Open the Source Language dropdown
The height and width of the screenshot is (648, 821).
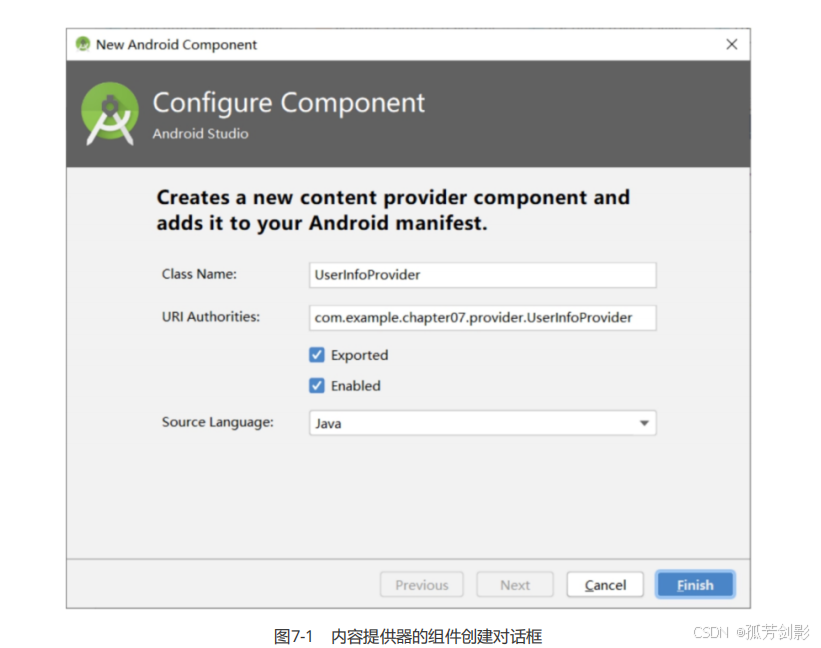click(482, 423)
